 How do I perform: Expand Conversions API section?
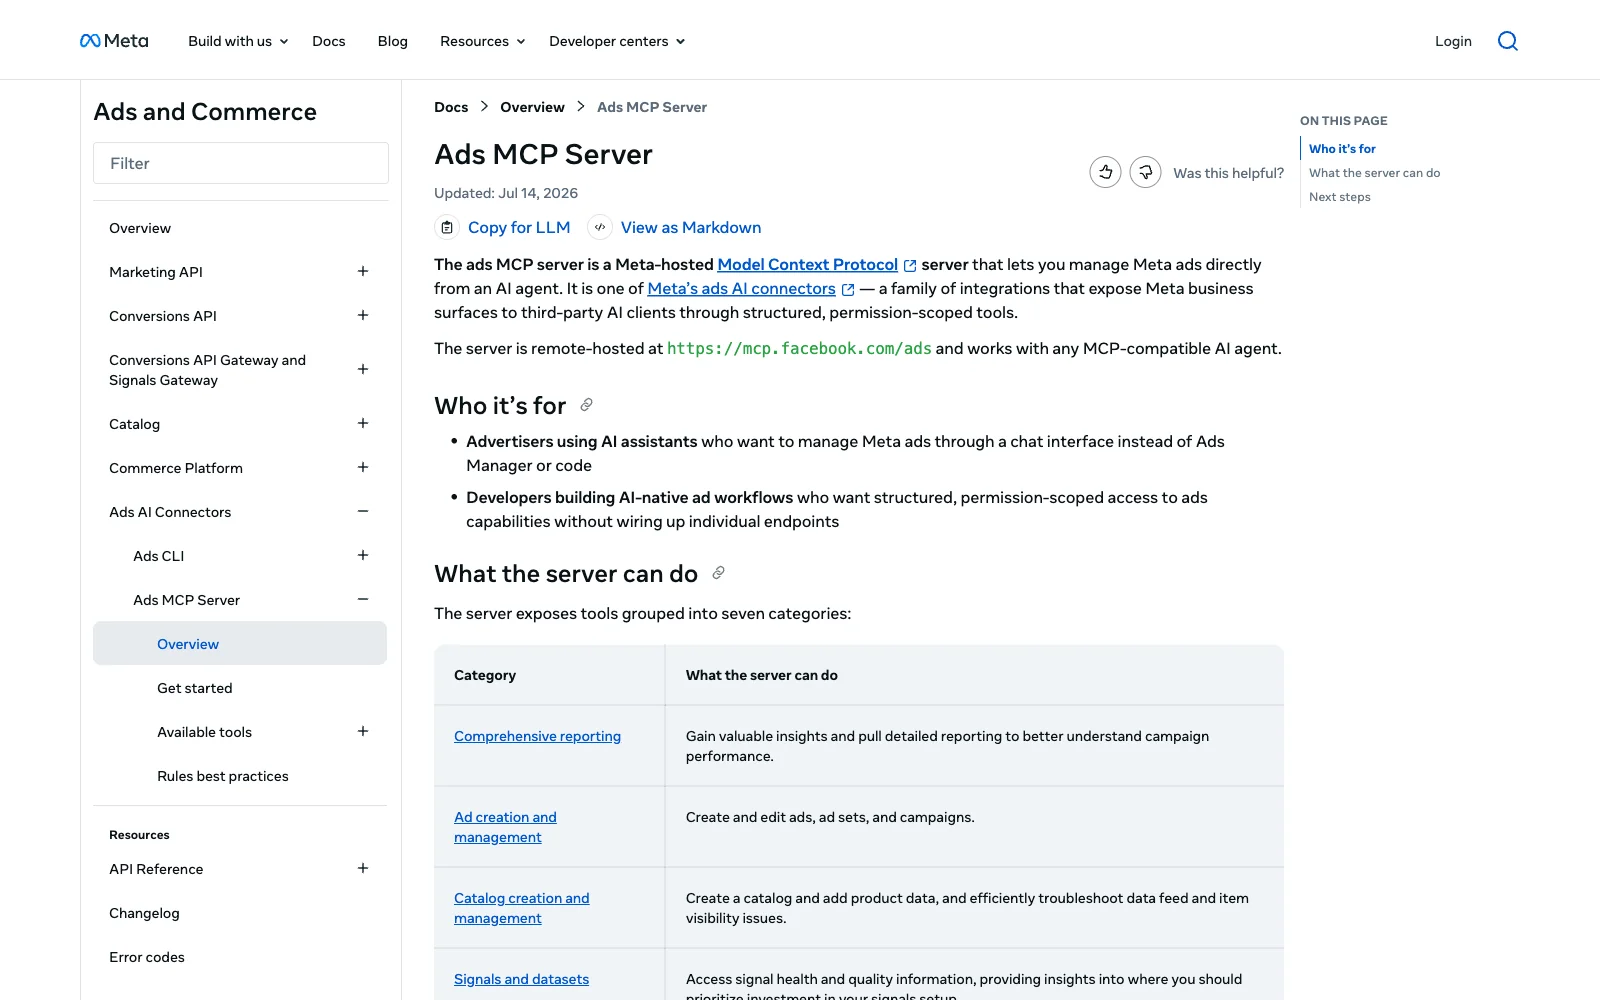pos(363,315)
